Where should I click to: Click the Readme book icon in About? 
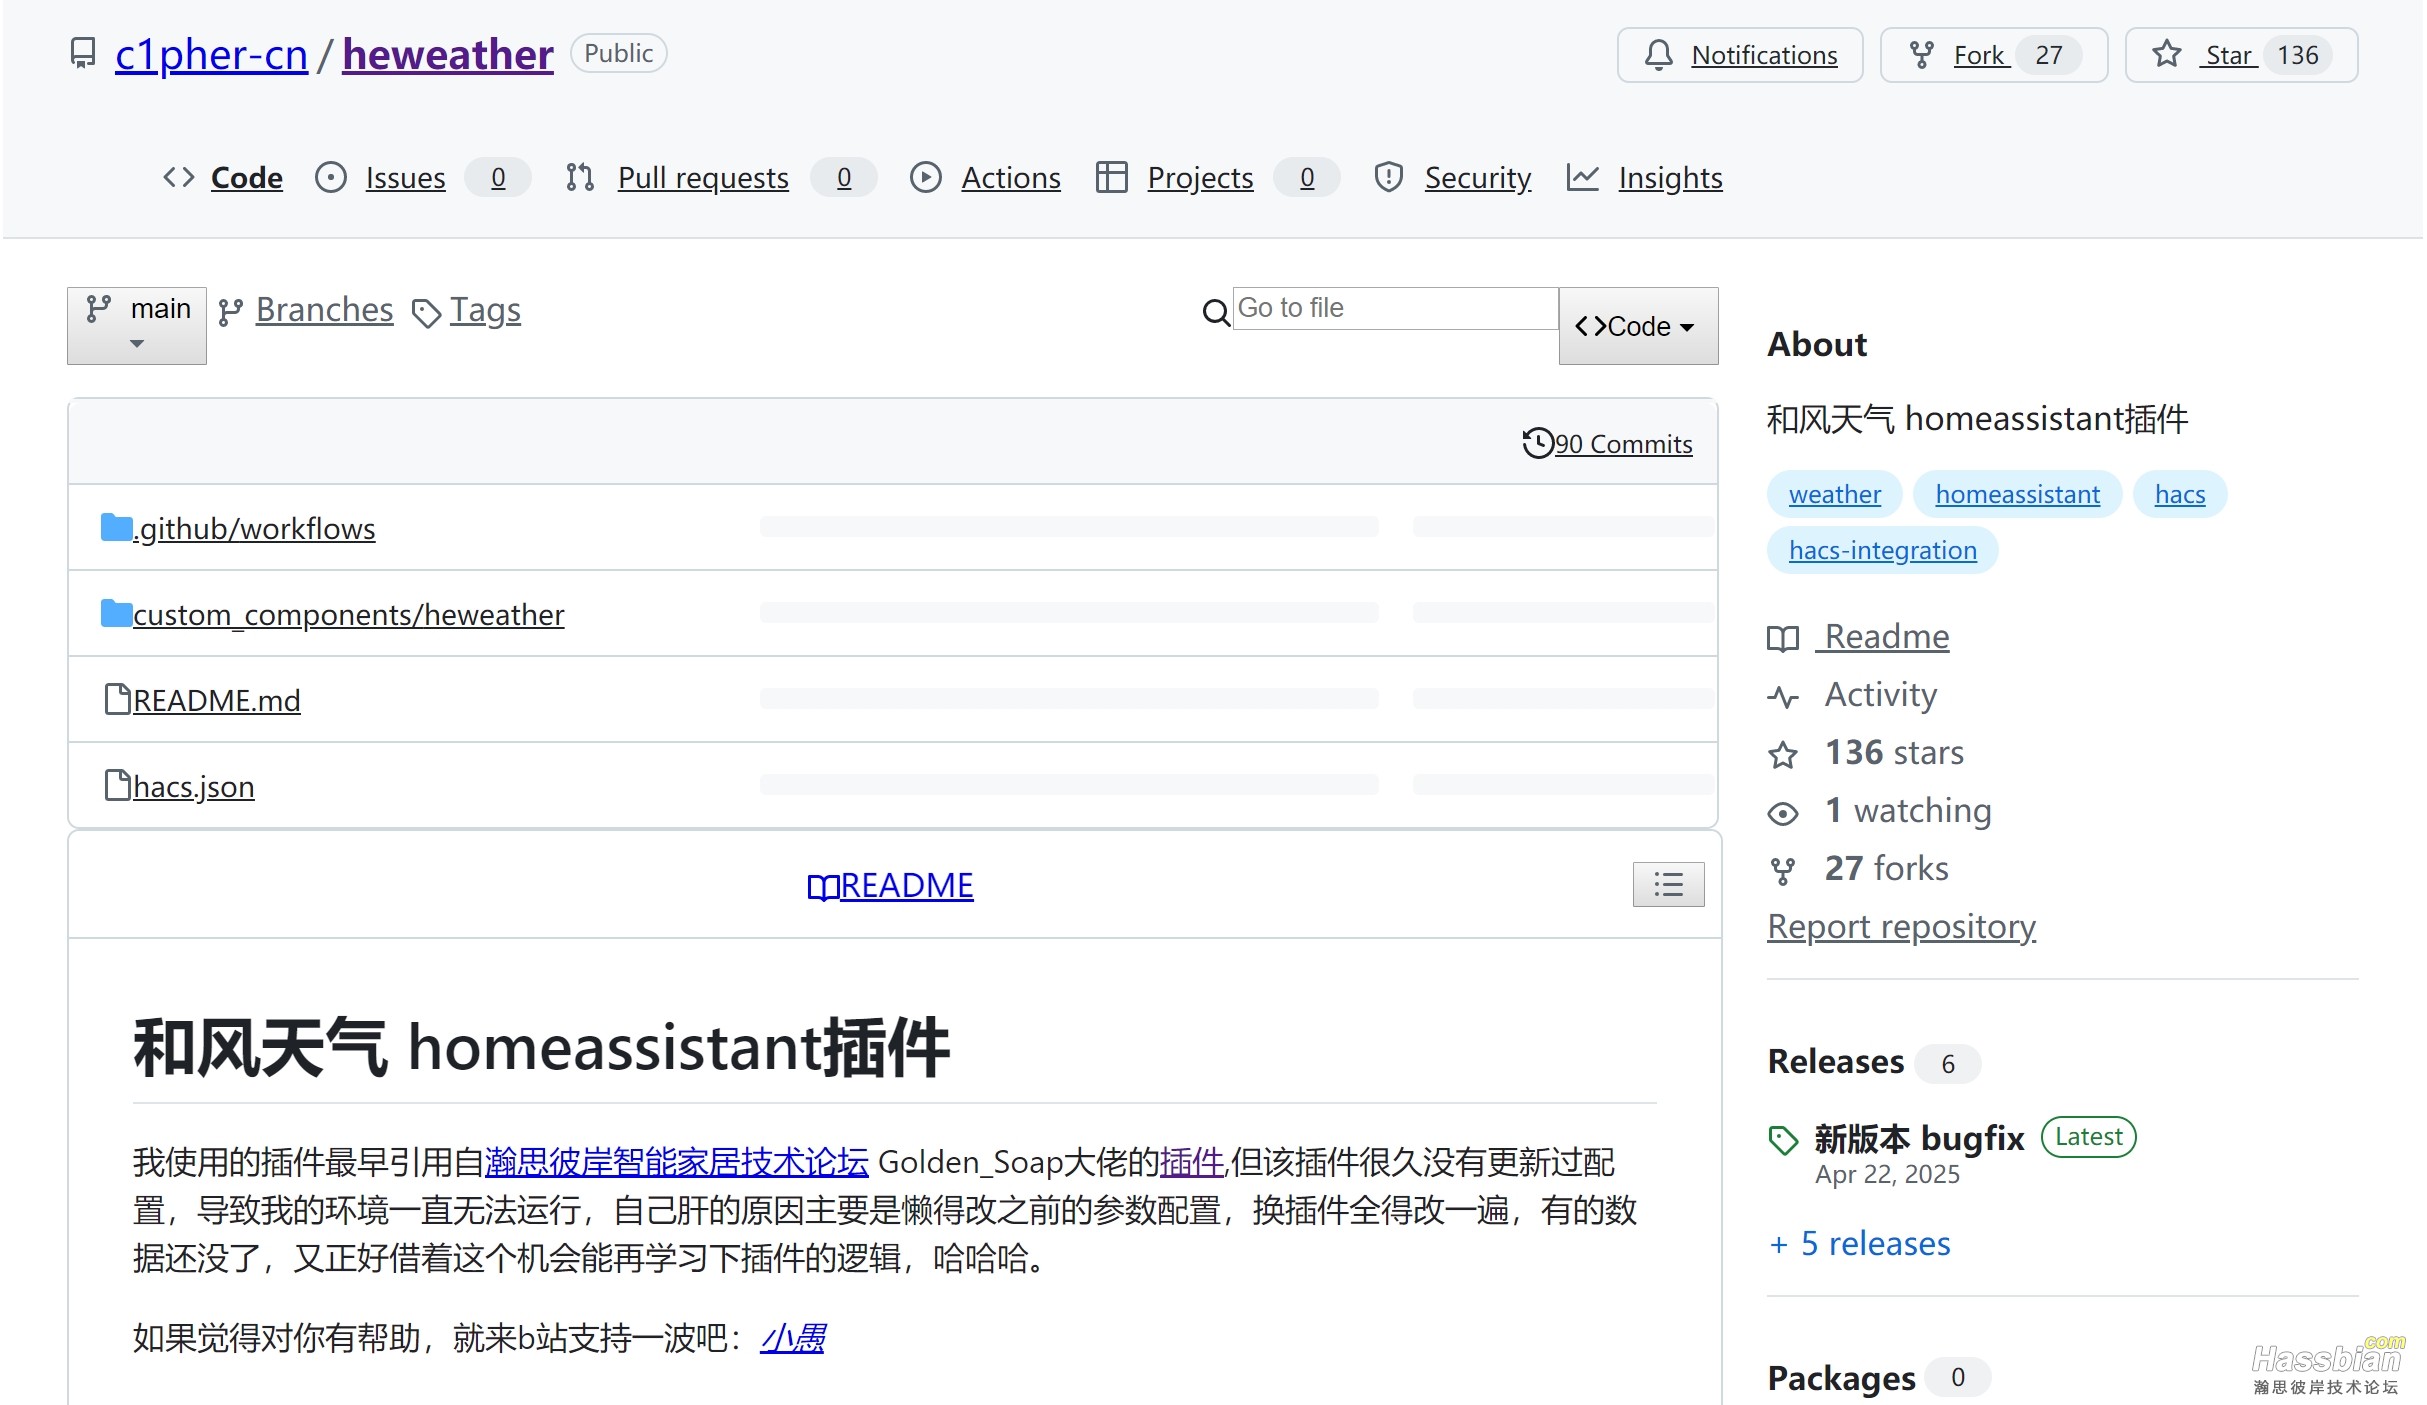tap(1783, 638)
